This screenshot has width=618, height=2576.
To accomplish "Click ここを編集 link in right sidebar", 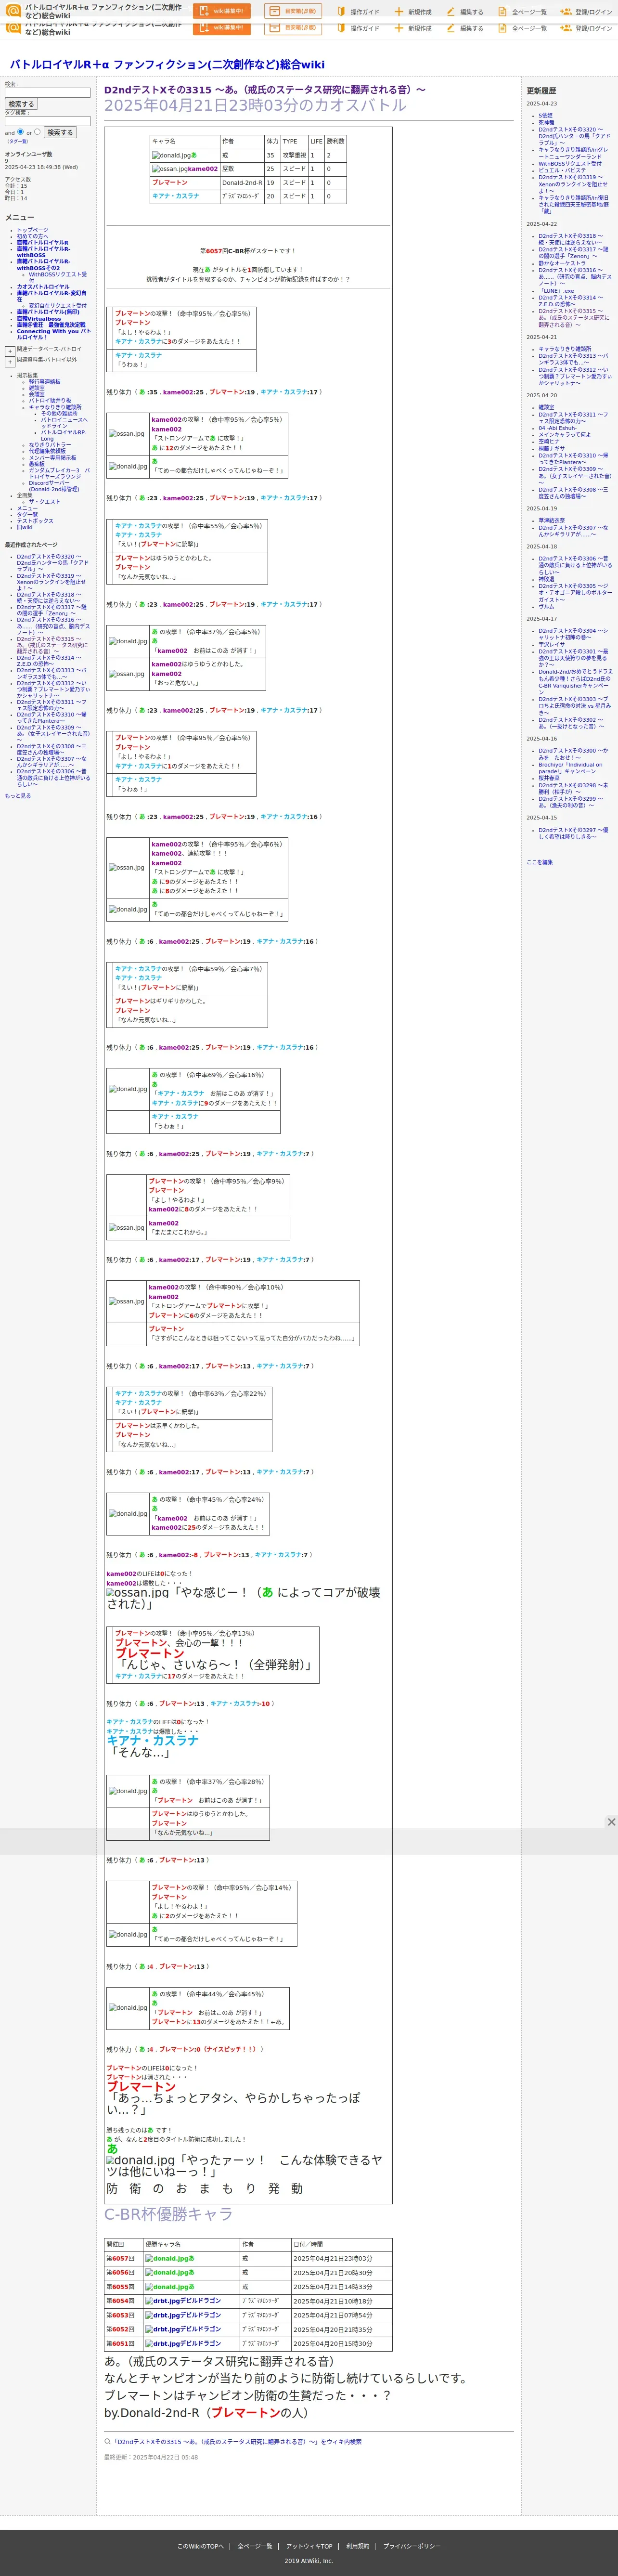I will click(x=540, y=862).
